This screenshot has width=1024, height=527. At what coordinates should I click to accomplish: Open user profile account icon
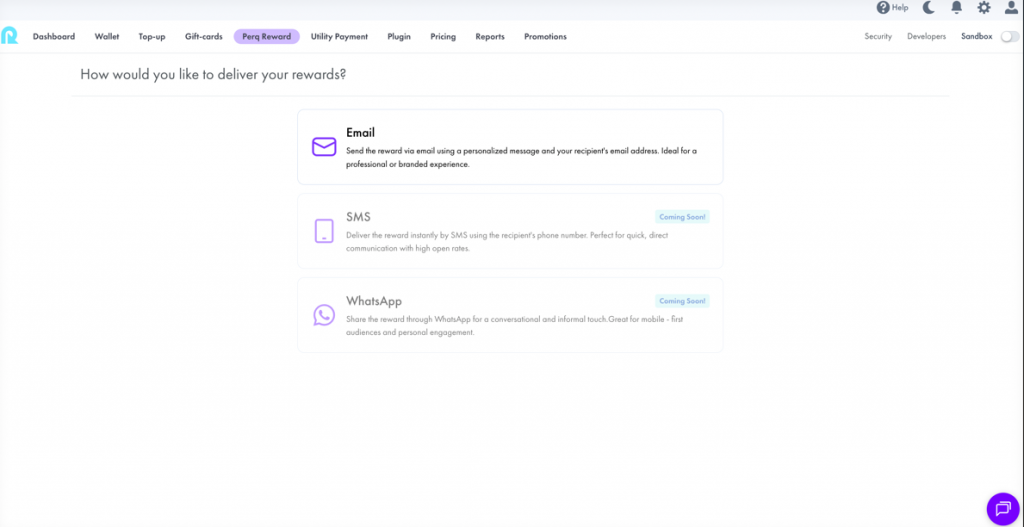coord(1011,8)
